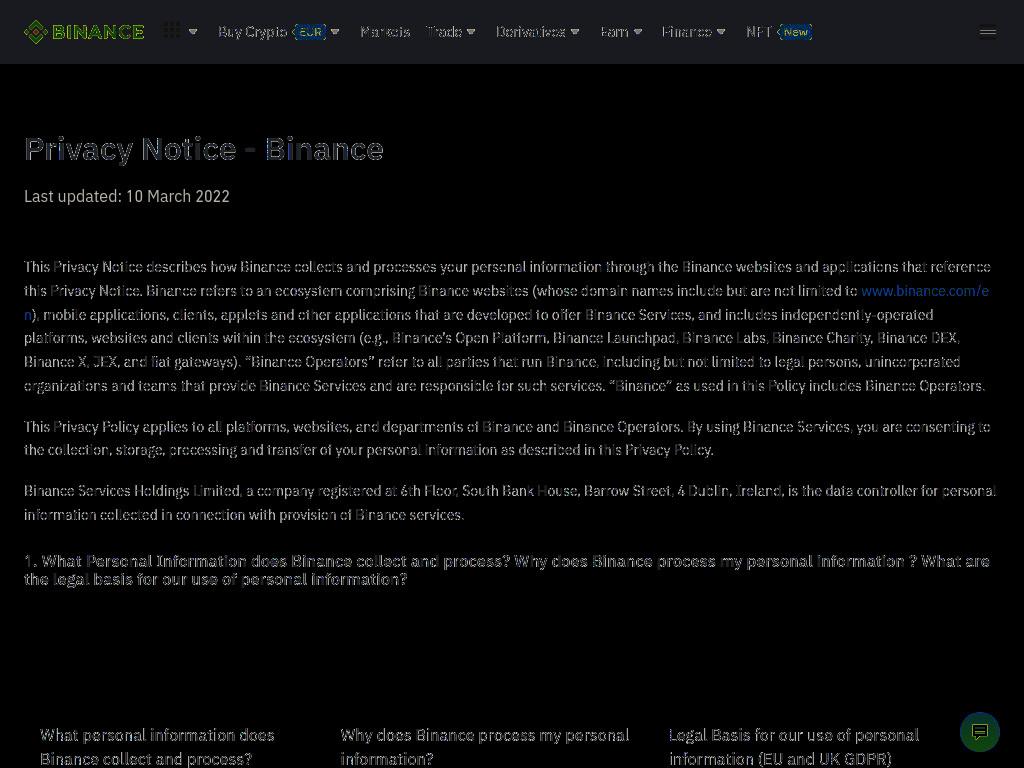Open the Derivatives menu
The width and height of the screenshot is (1024, 768).
point(530,32)
